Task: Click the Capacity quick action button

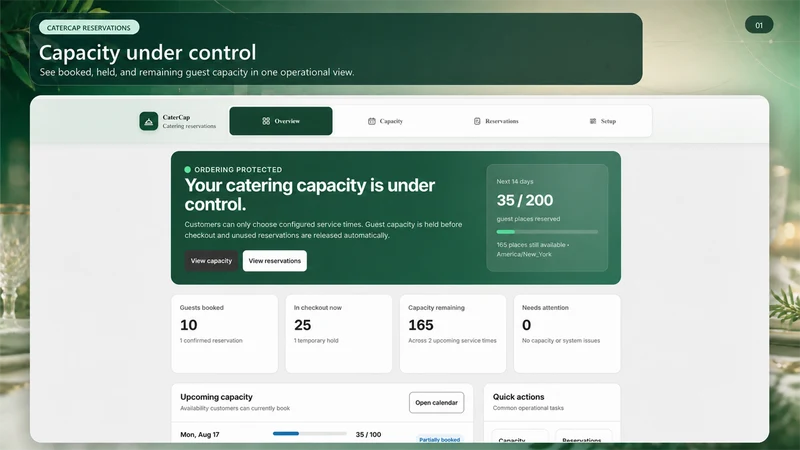Action: (x=520, y=436)
